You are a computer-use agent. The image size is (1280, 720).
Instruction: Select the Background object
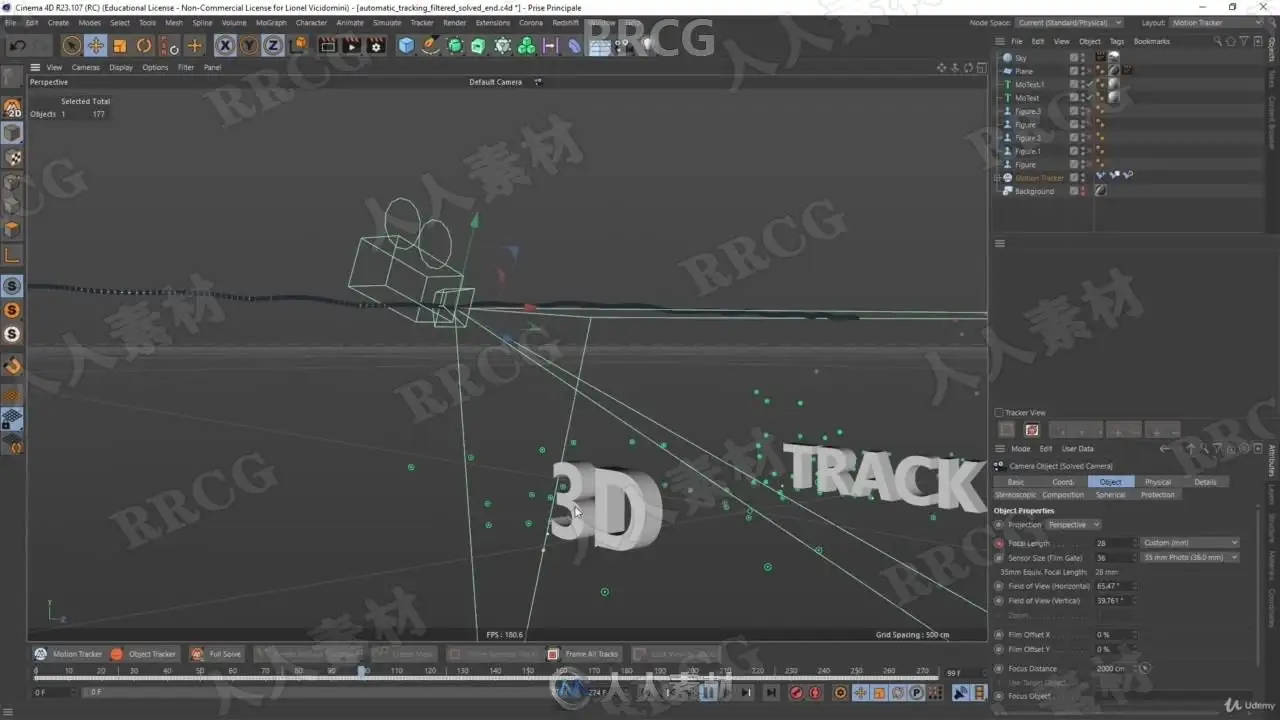click(1034, 191)
